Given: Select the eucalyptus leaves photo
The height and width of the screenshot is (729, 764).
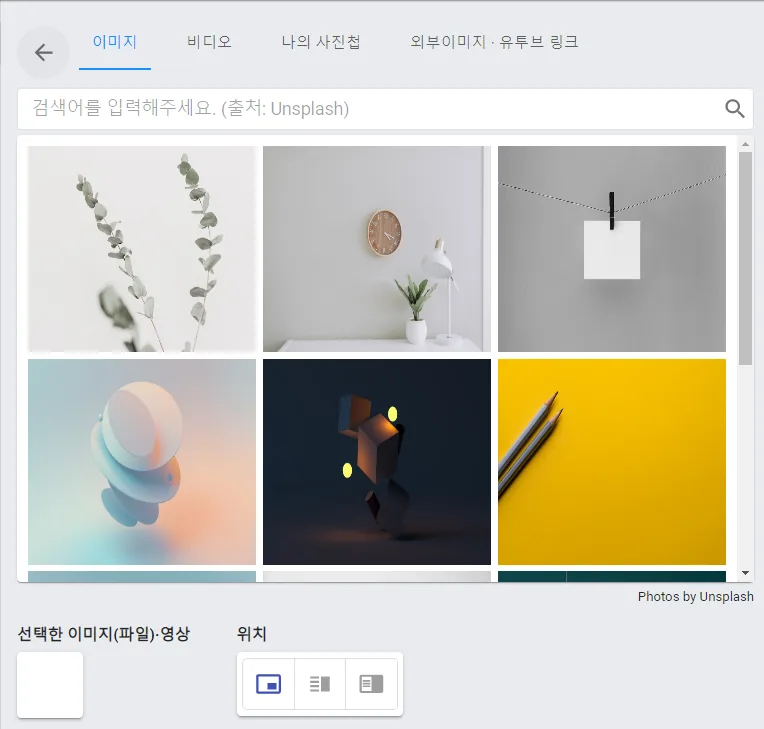Looking at the screenshot, I should pyautogui.click(x=142, y=249).
